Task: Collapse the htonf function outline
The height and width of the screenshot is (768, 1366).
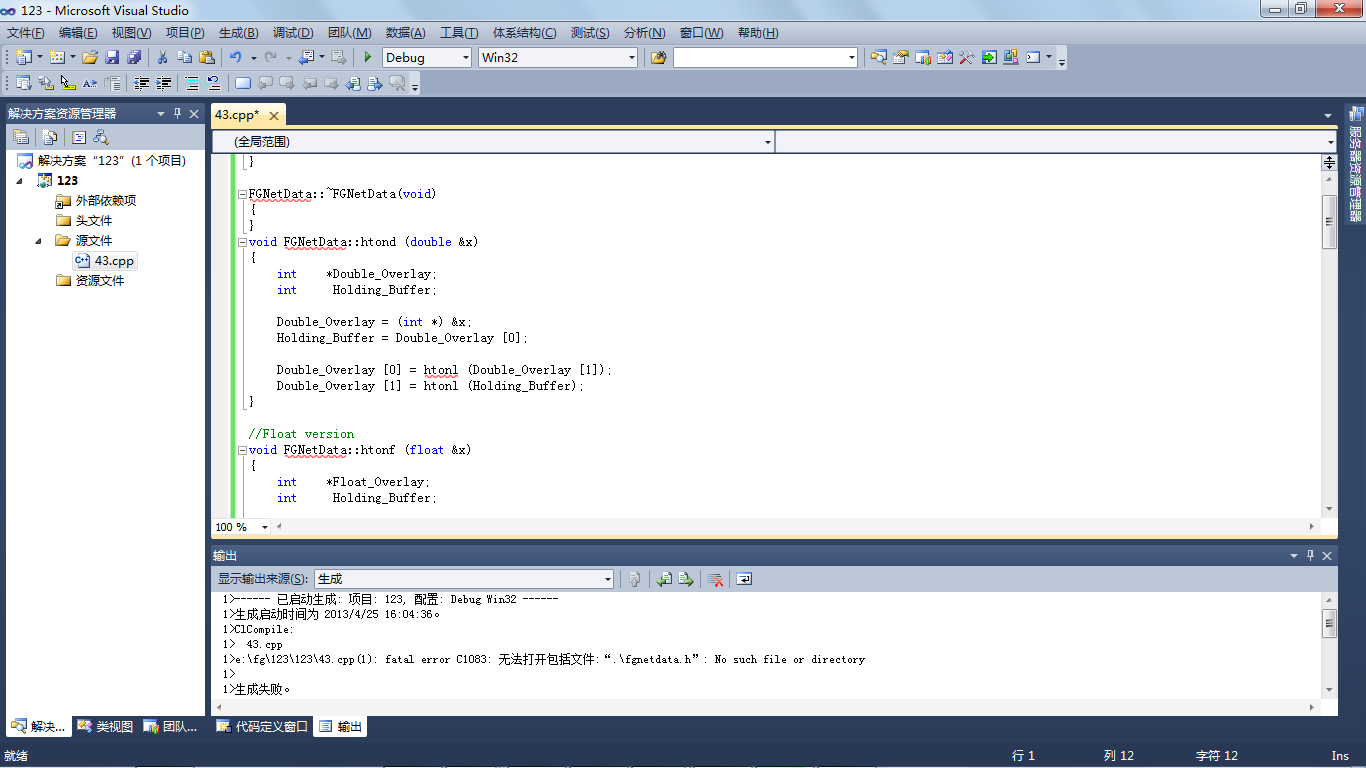Action: pos(242,450)
